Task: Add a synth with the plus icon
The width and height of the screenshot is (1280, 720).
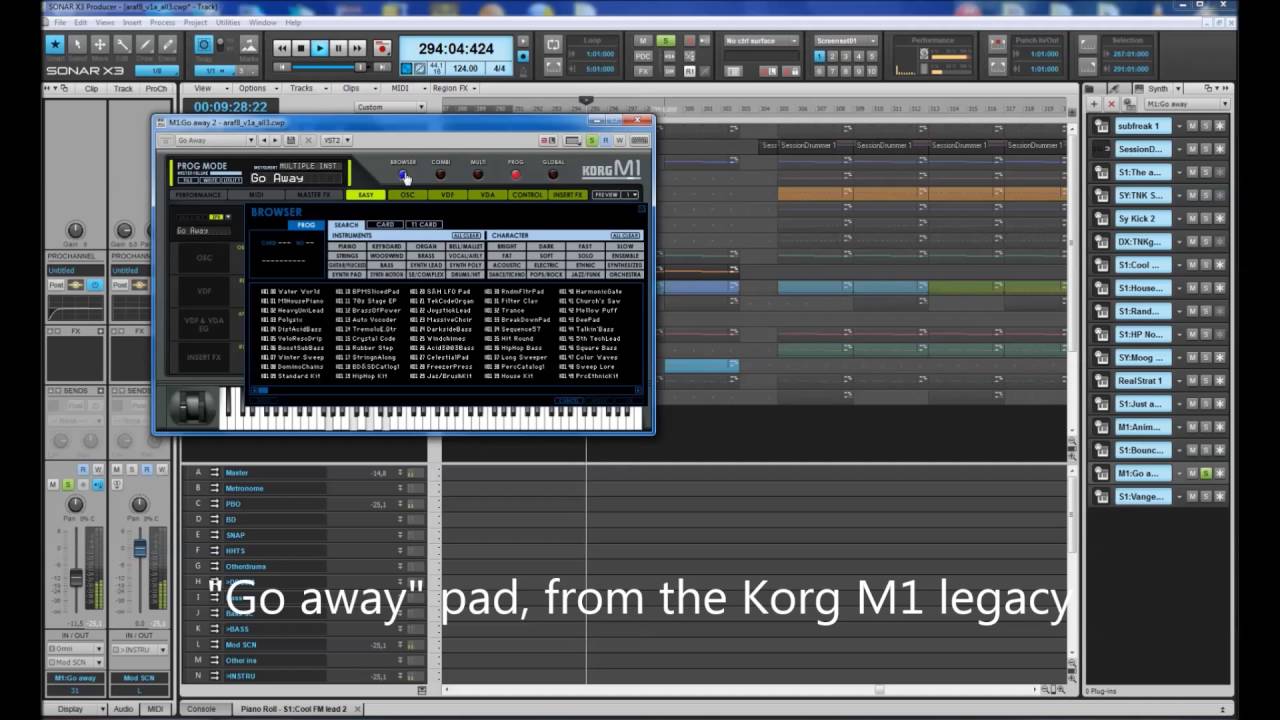Action: tap(1095, 104)
